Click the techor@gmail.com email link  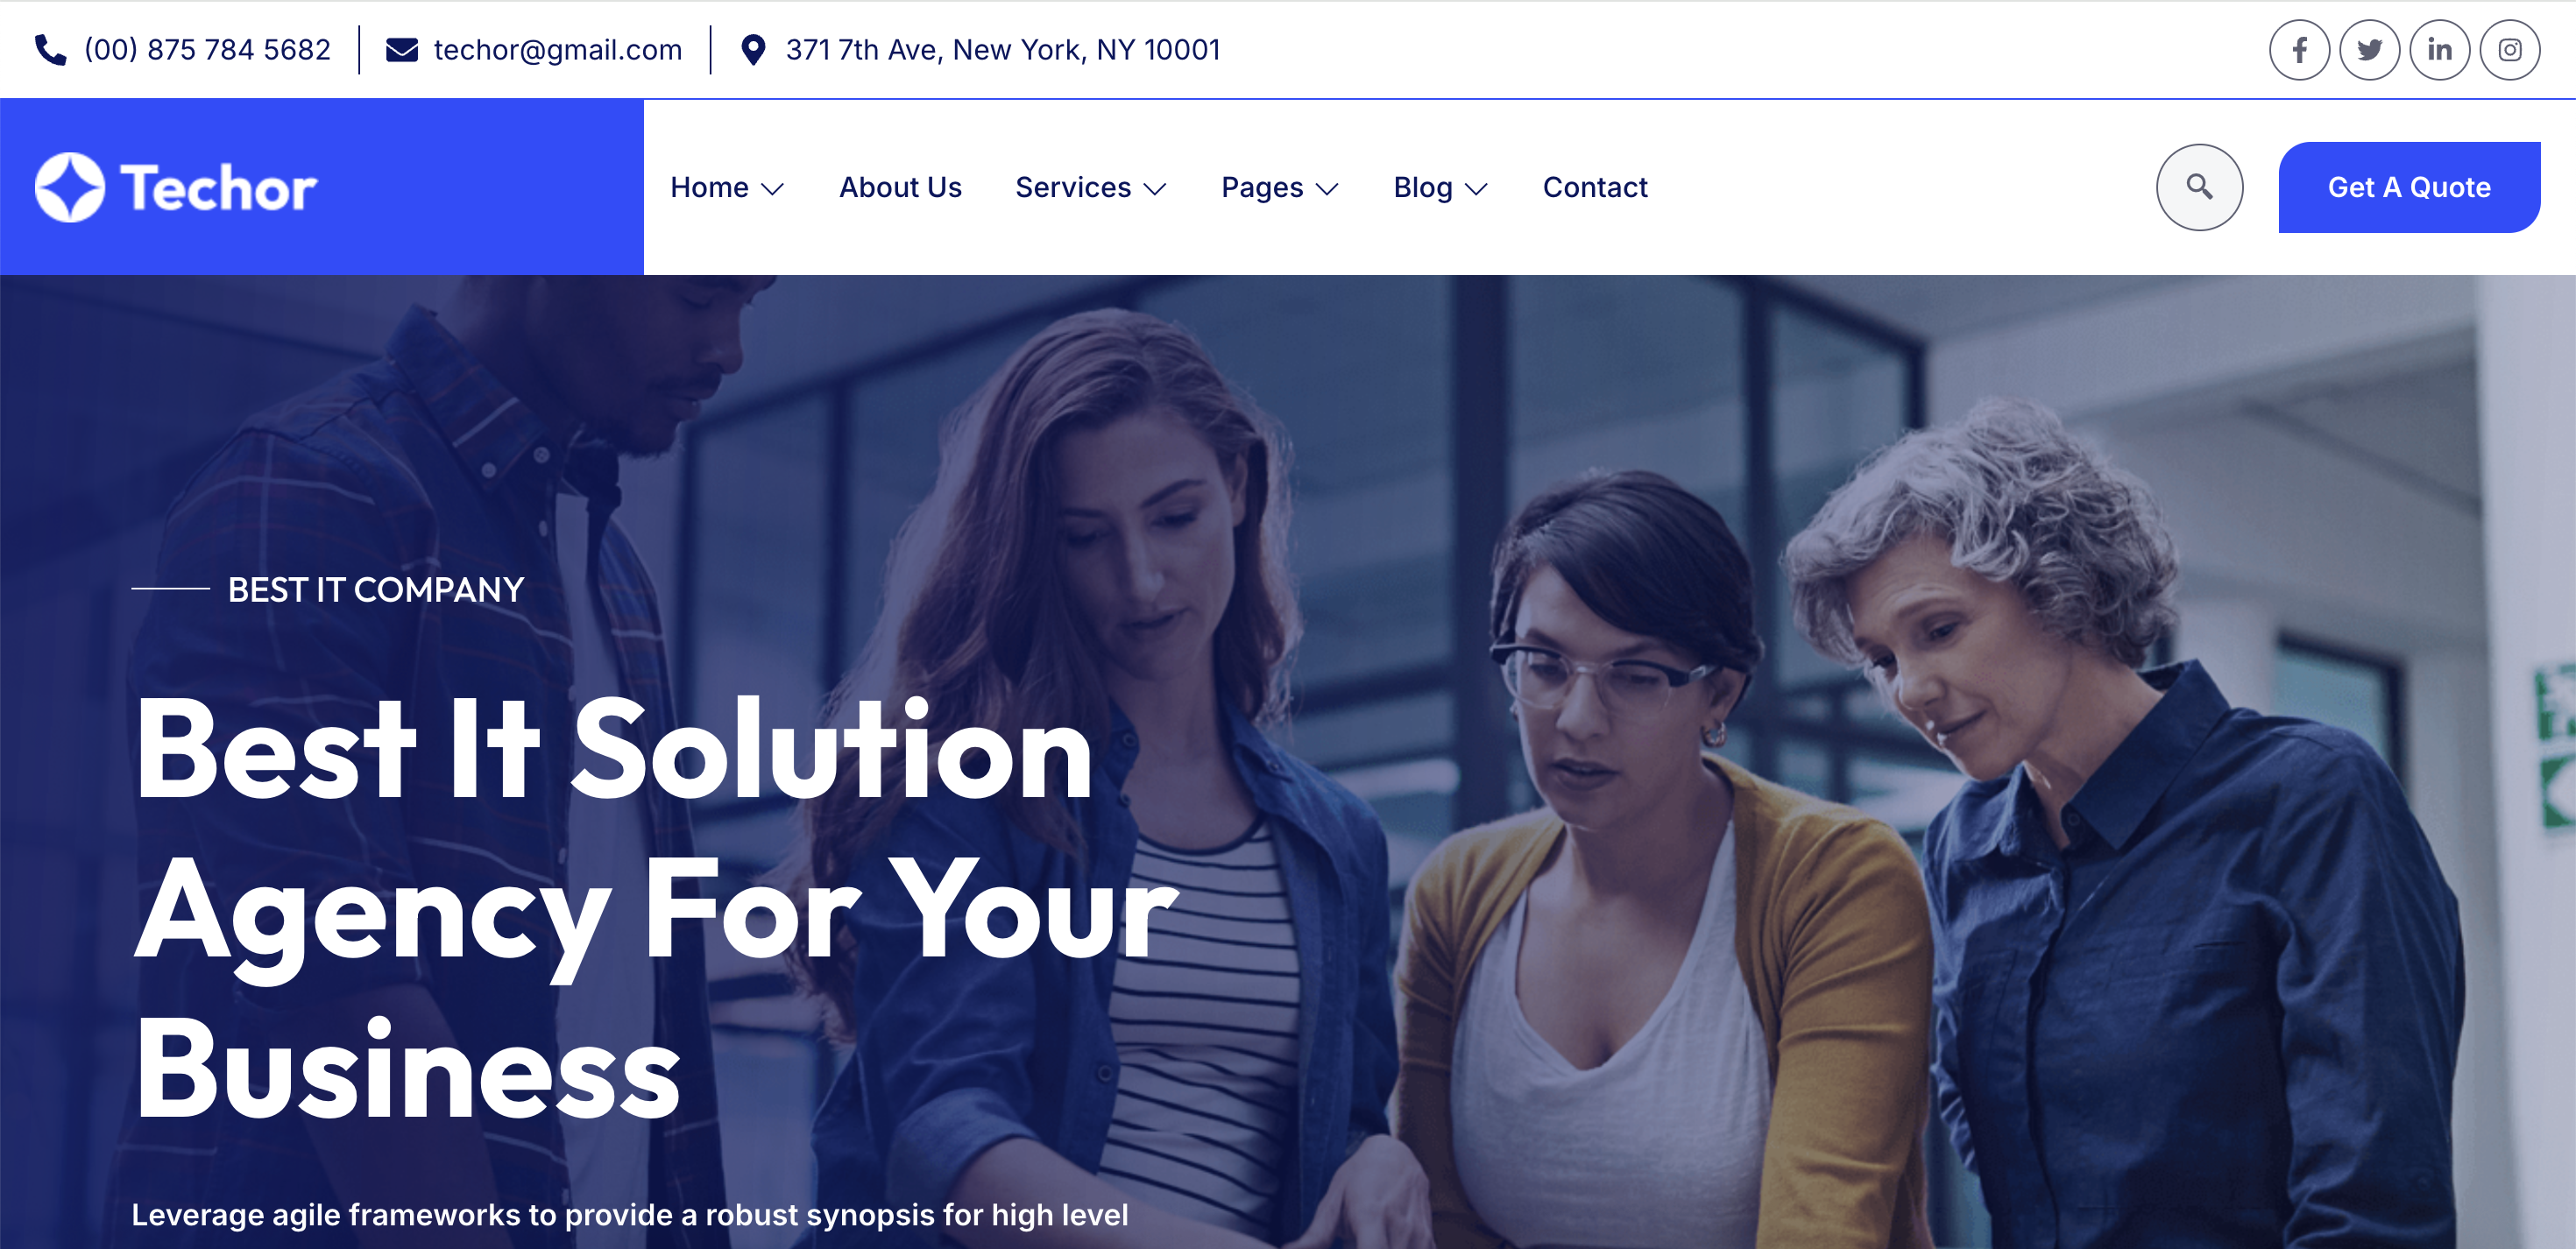pos(558,50)
